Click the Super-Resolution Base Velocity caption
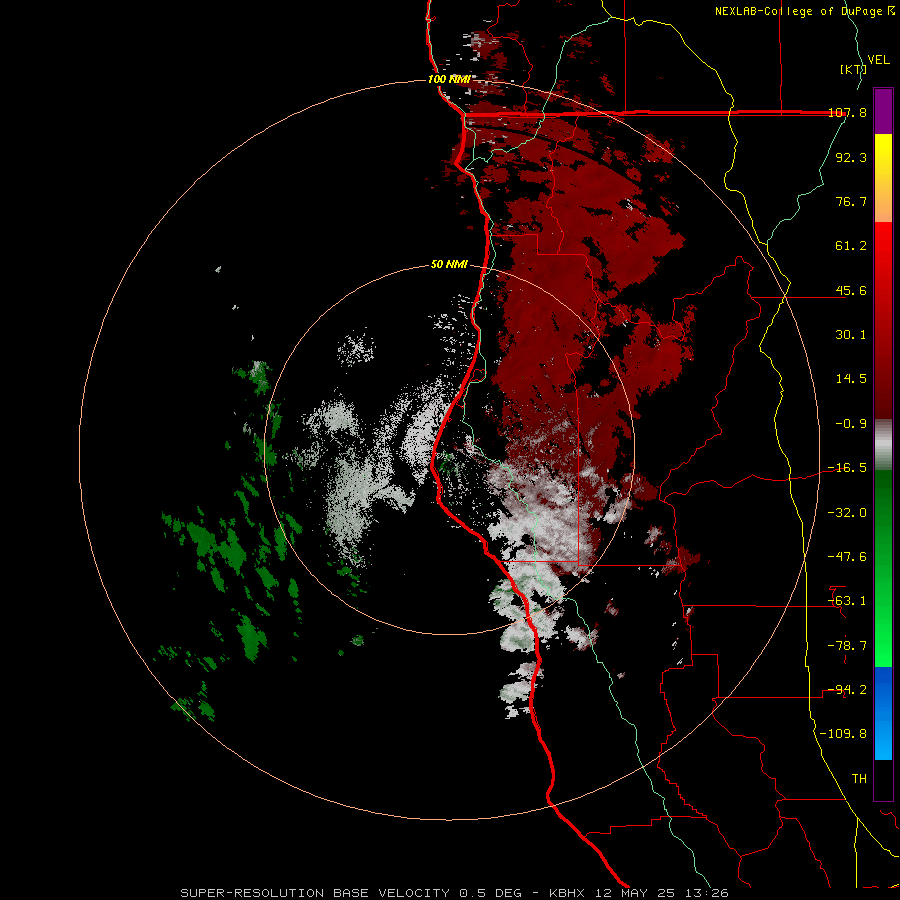The width and height of the screenshot is (900, 900). [x=454, y=893]
